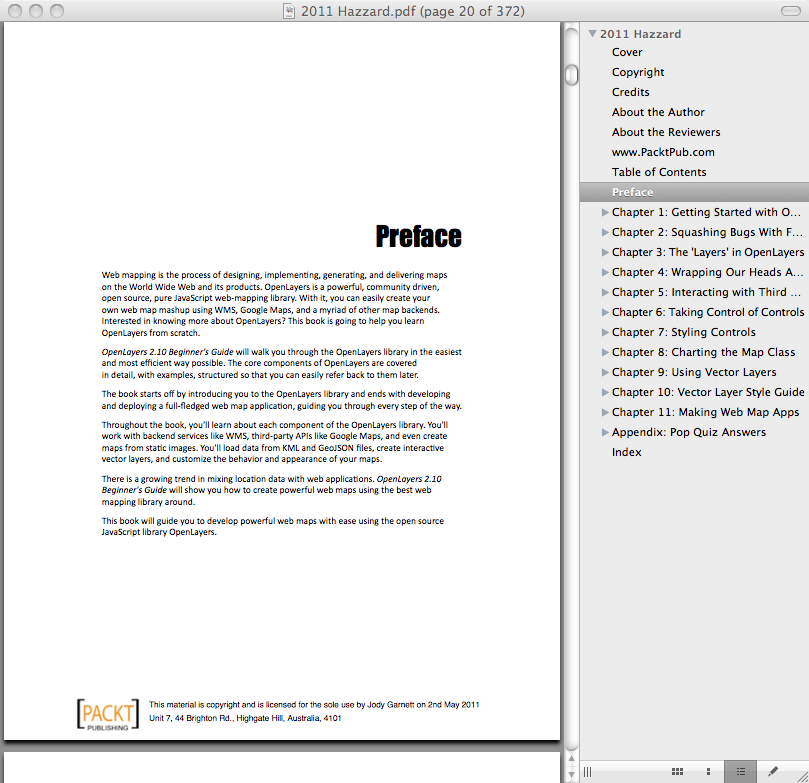Screen dimensions: 809x783
Task: Select Chapter 7: Styling Controls row text
Action: point(684,333)
